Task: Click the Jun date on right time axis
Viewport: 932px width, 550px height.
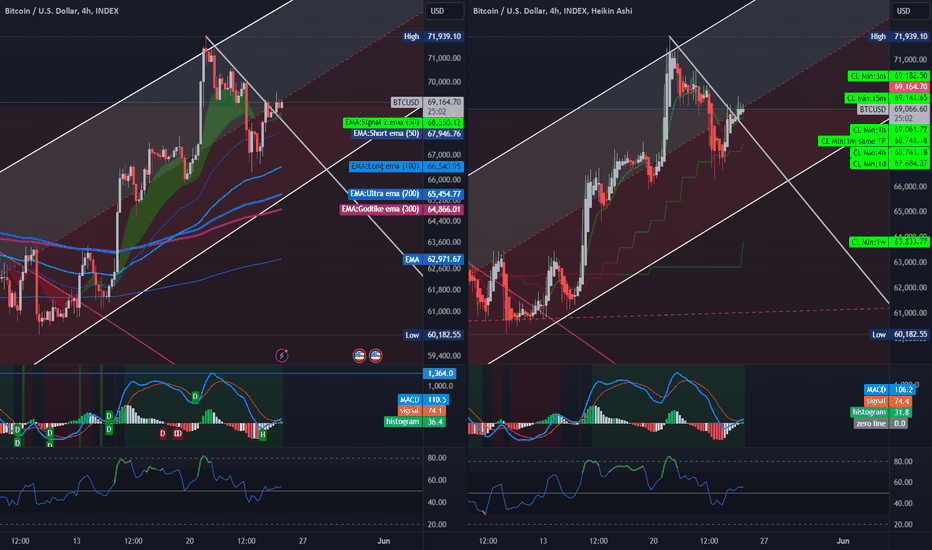Action: click(843, 541)
